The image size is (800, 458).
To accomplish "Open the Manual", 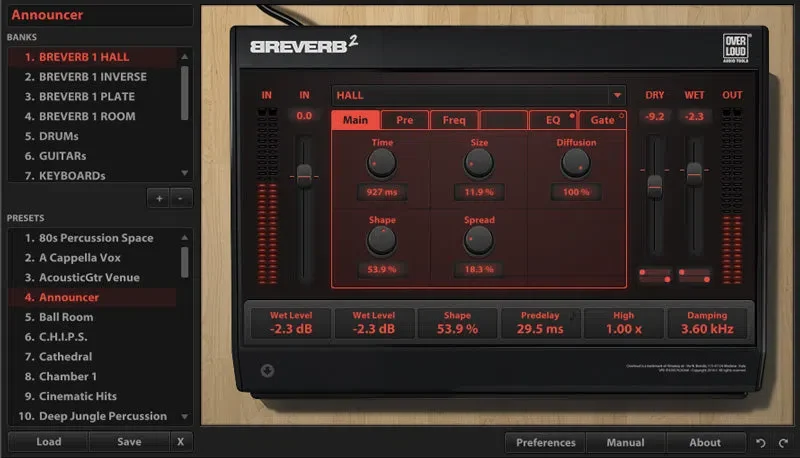I will click(x=626, y=443).
